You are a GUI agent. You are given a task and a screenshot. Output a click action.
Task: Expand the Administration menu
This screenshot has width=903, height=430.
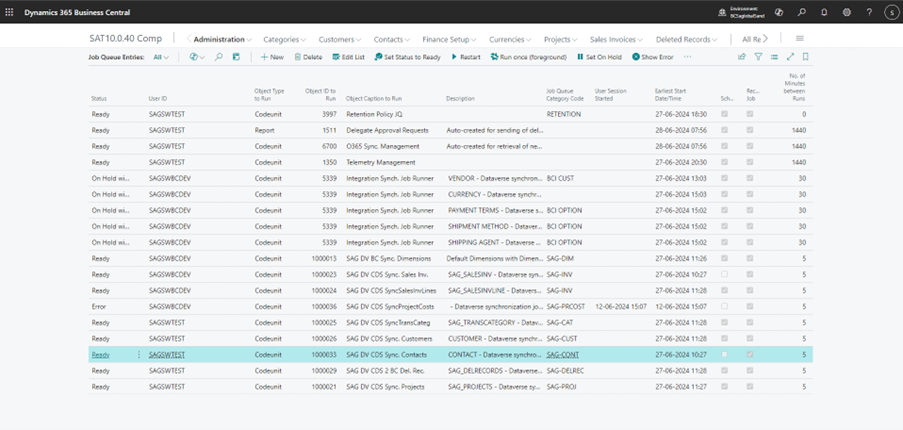(222, 40)
